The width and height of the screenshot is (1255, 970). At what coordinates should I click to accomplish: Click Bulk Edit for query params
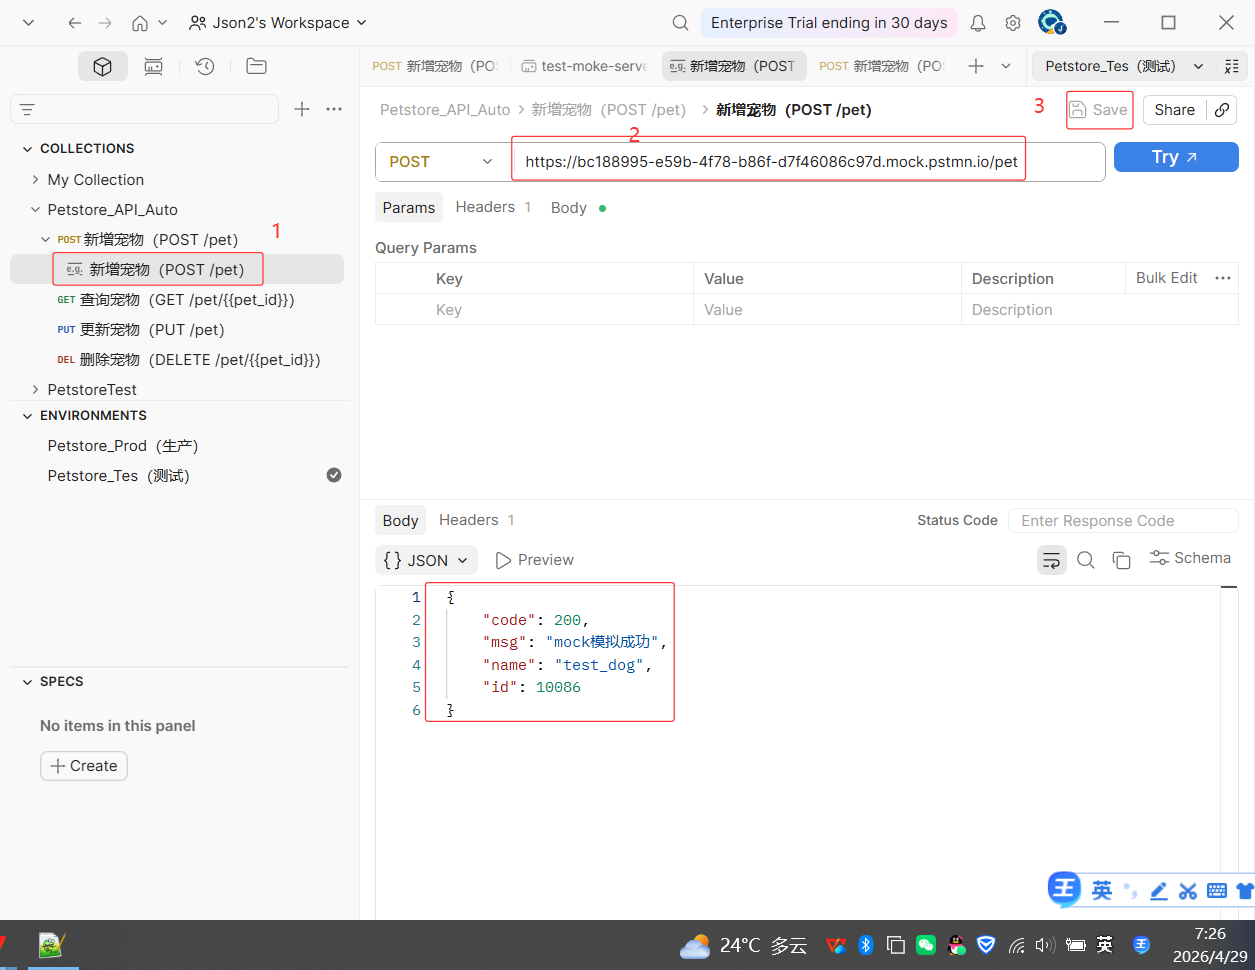(x=1166, y=278)
